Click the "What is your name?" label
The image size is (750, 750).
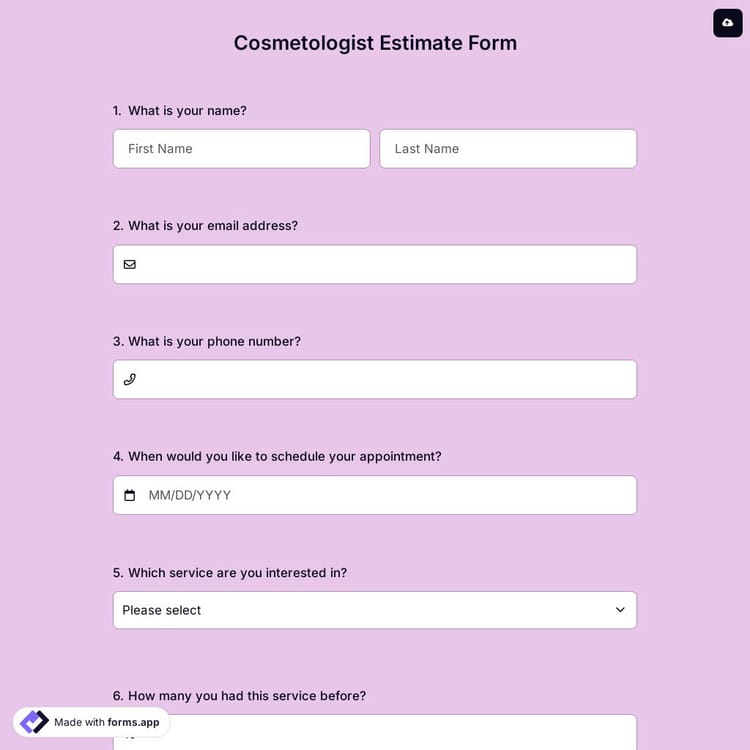(x=187, y=110)
